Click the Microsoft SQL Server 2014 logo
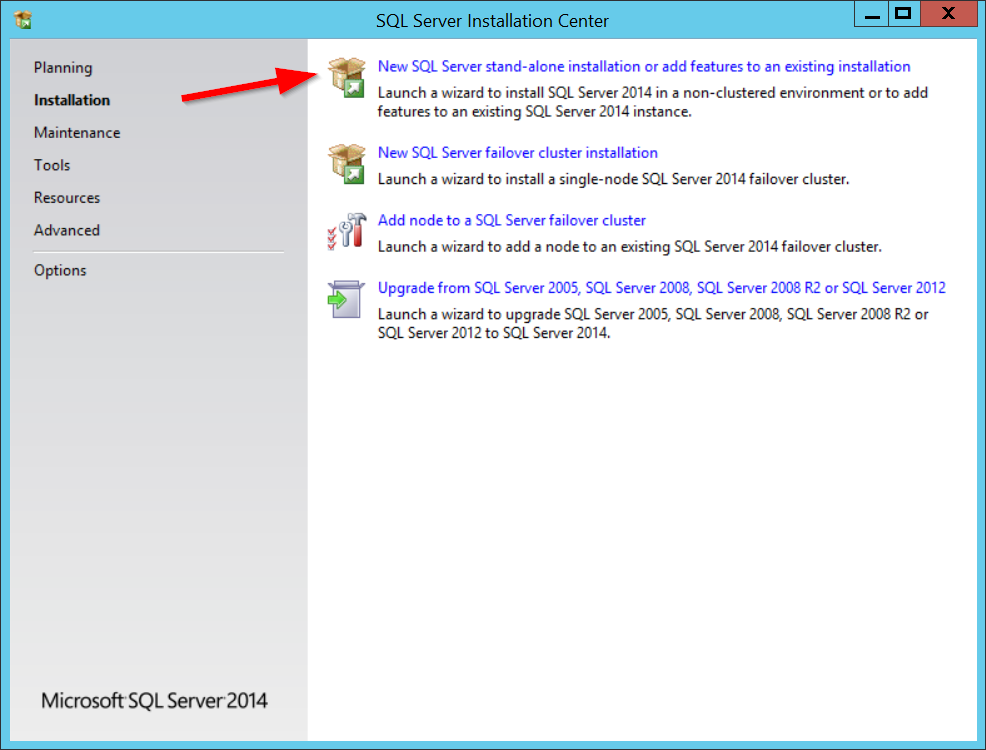 coord(154,700)
